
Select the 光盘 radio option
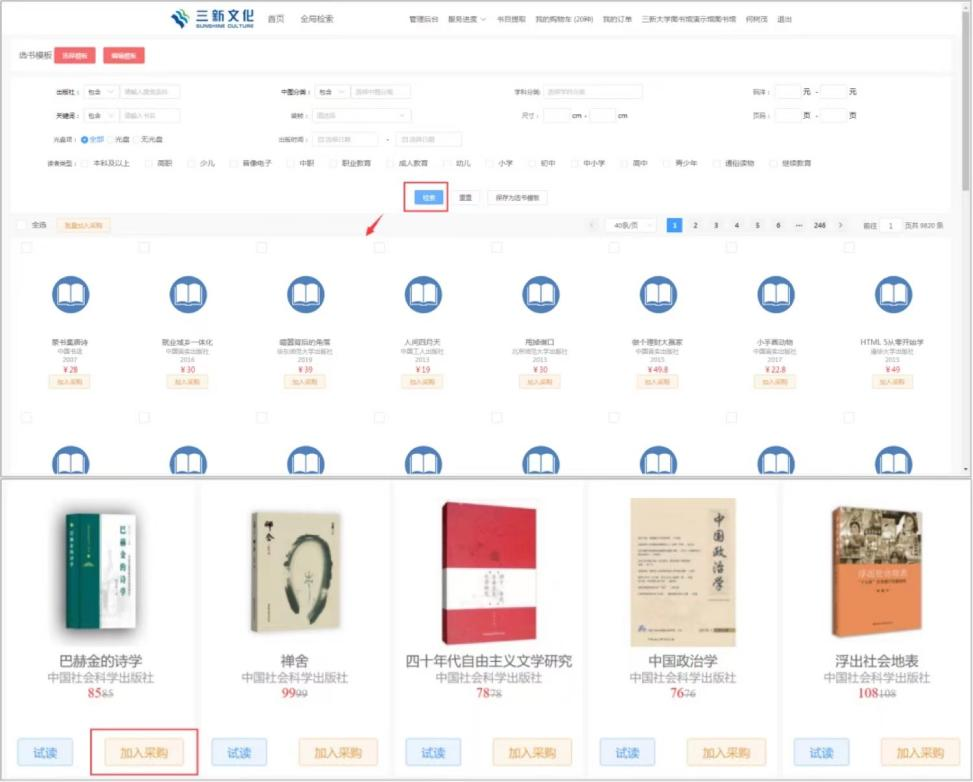click(112, 139)
